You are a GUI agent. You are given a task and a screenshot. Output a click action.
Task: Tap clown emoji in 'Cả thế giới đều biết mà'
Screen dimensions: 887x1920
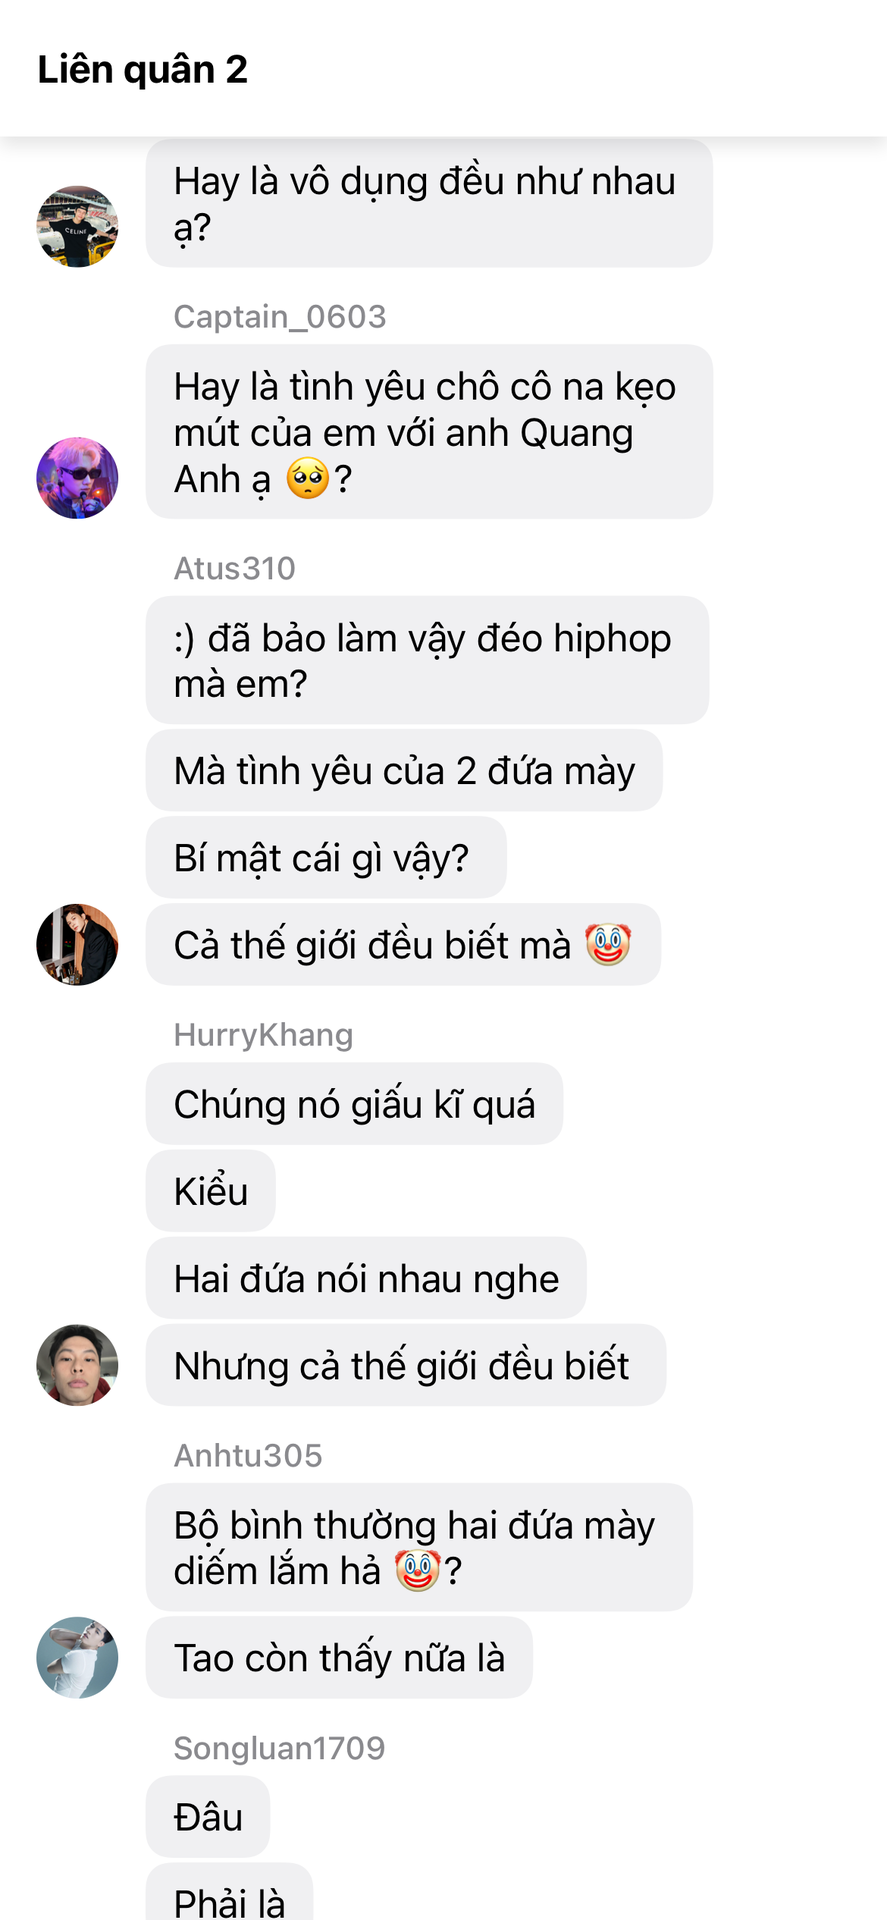[x=608, y=944]
